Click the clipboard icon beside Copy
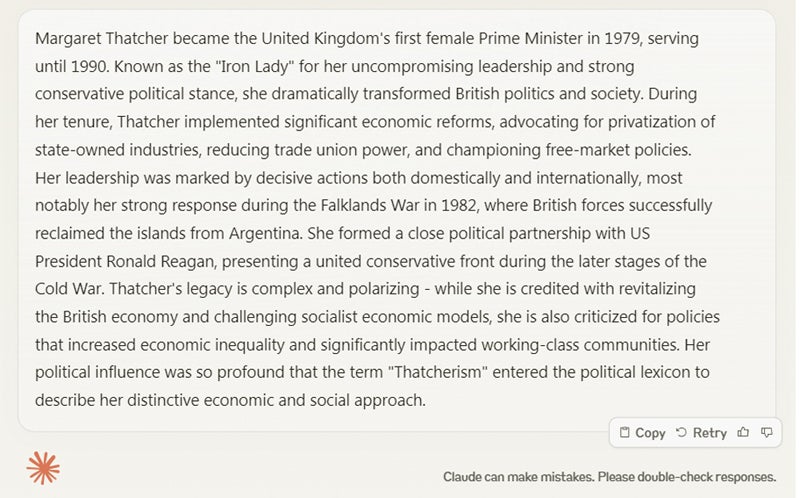The image size is (800, 498). click(x=624, y=433)
